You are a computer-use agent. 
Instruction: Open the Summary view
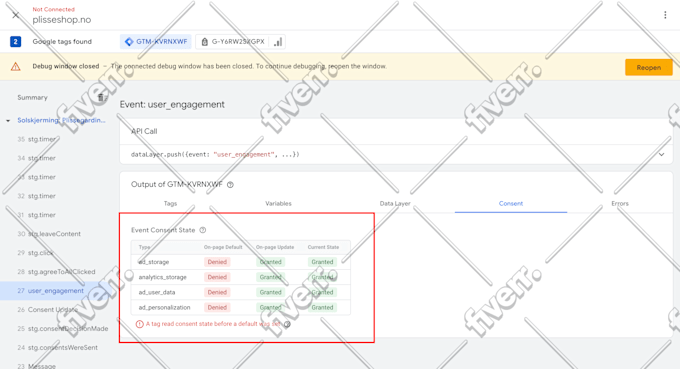tap(33, 98)
